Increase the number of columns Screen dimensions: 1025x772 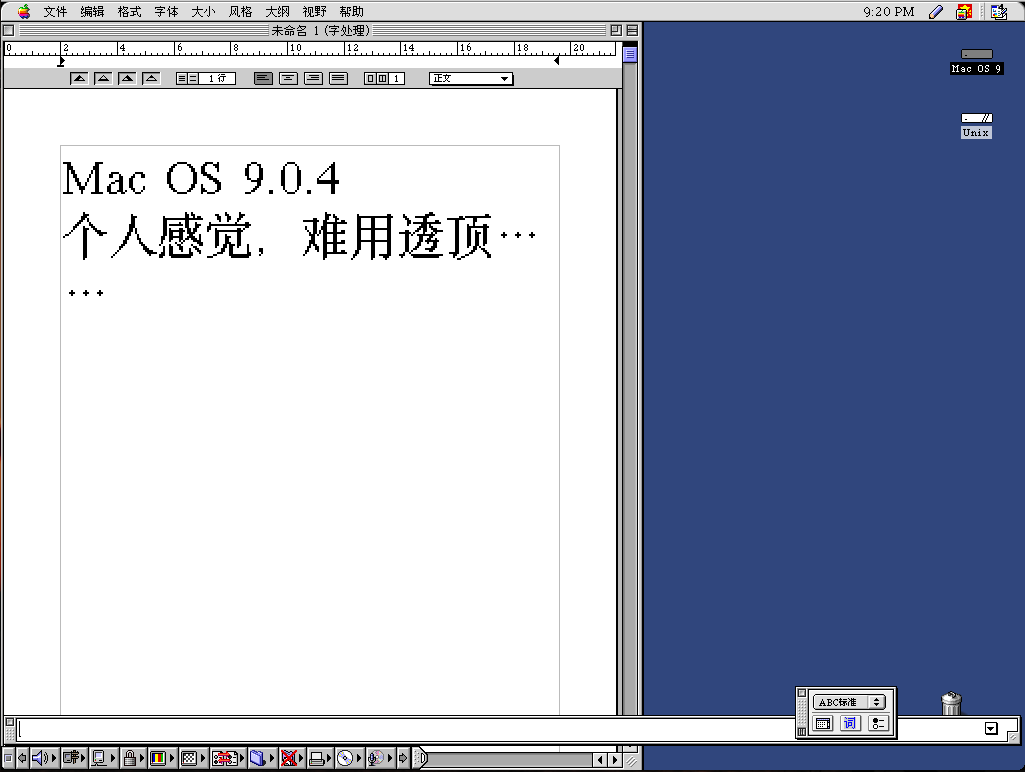382,78
